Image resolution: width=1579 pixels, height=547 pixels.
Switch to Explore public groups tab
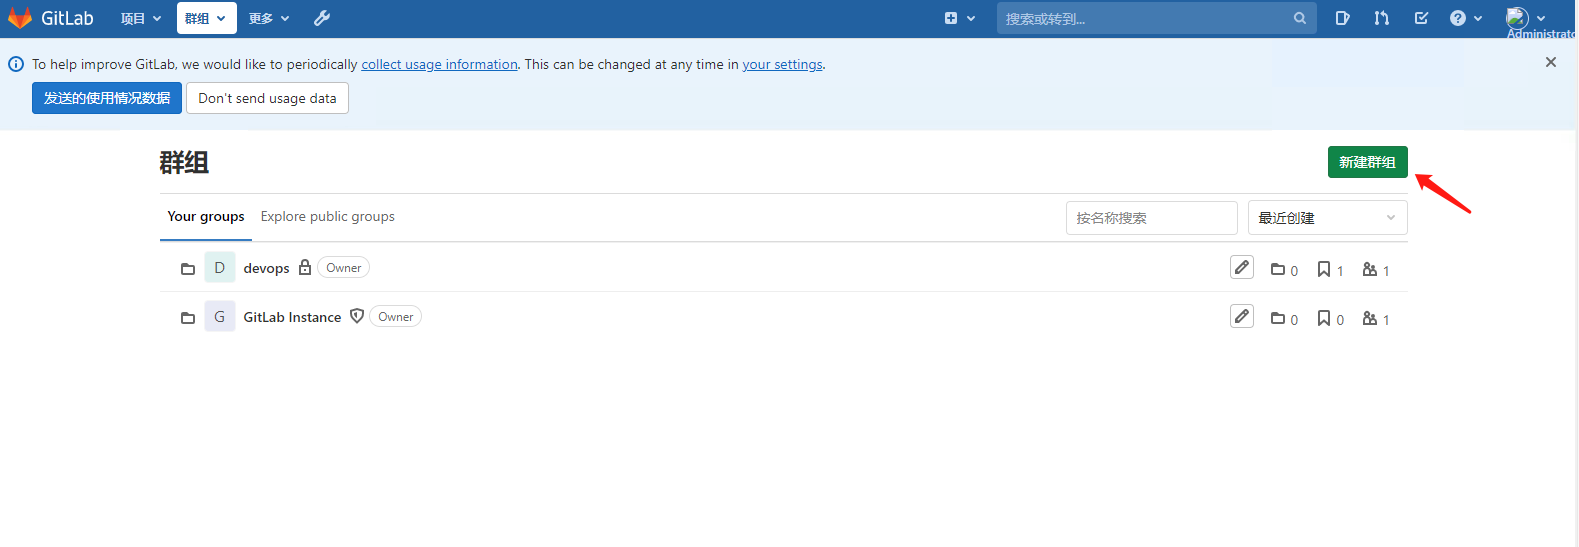[328, 216]
